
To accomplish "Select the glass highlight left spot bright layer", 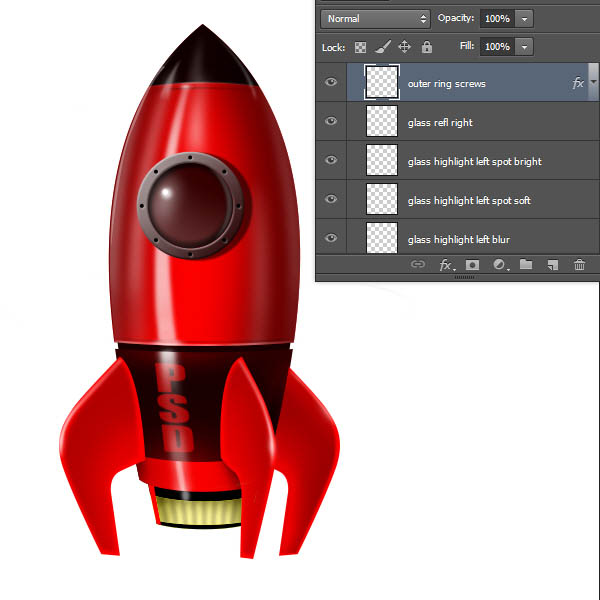I will (475, 161).
